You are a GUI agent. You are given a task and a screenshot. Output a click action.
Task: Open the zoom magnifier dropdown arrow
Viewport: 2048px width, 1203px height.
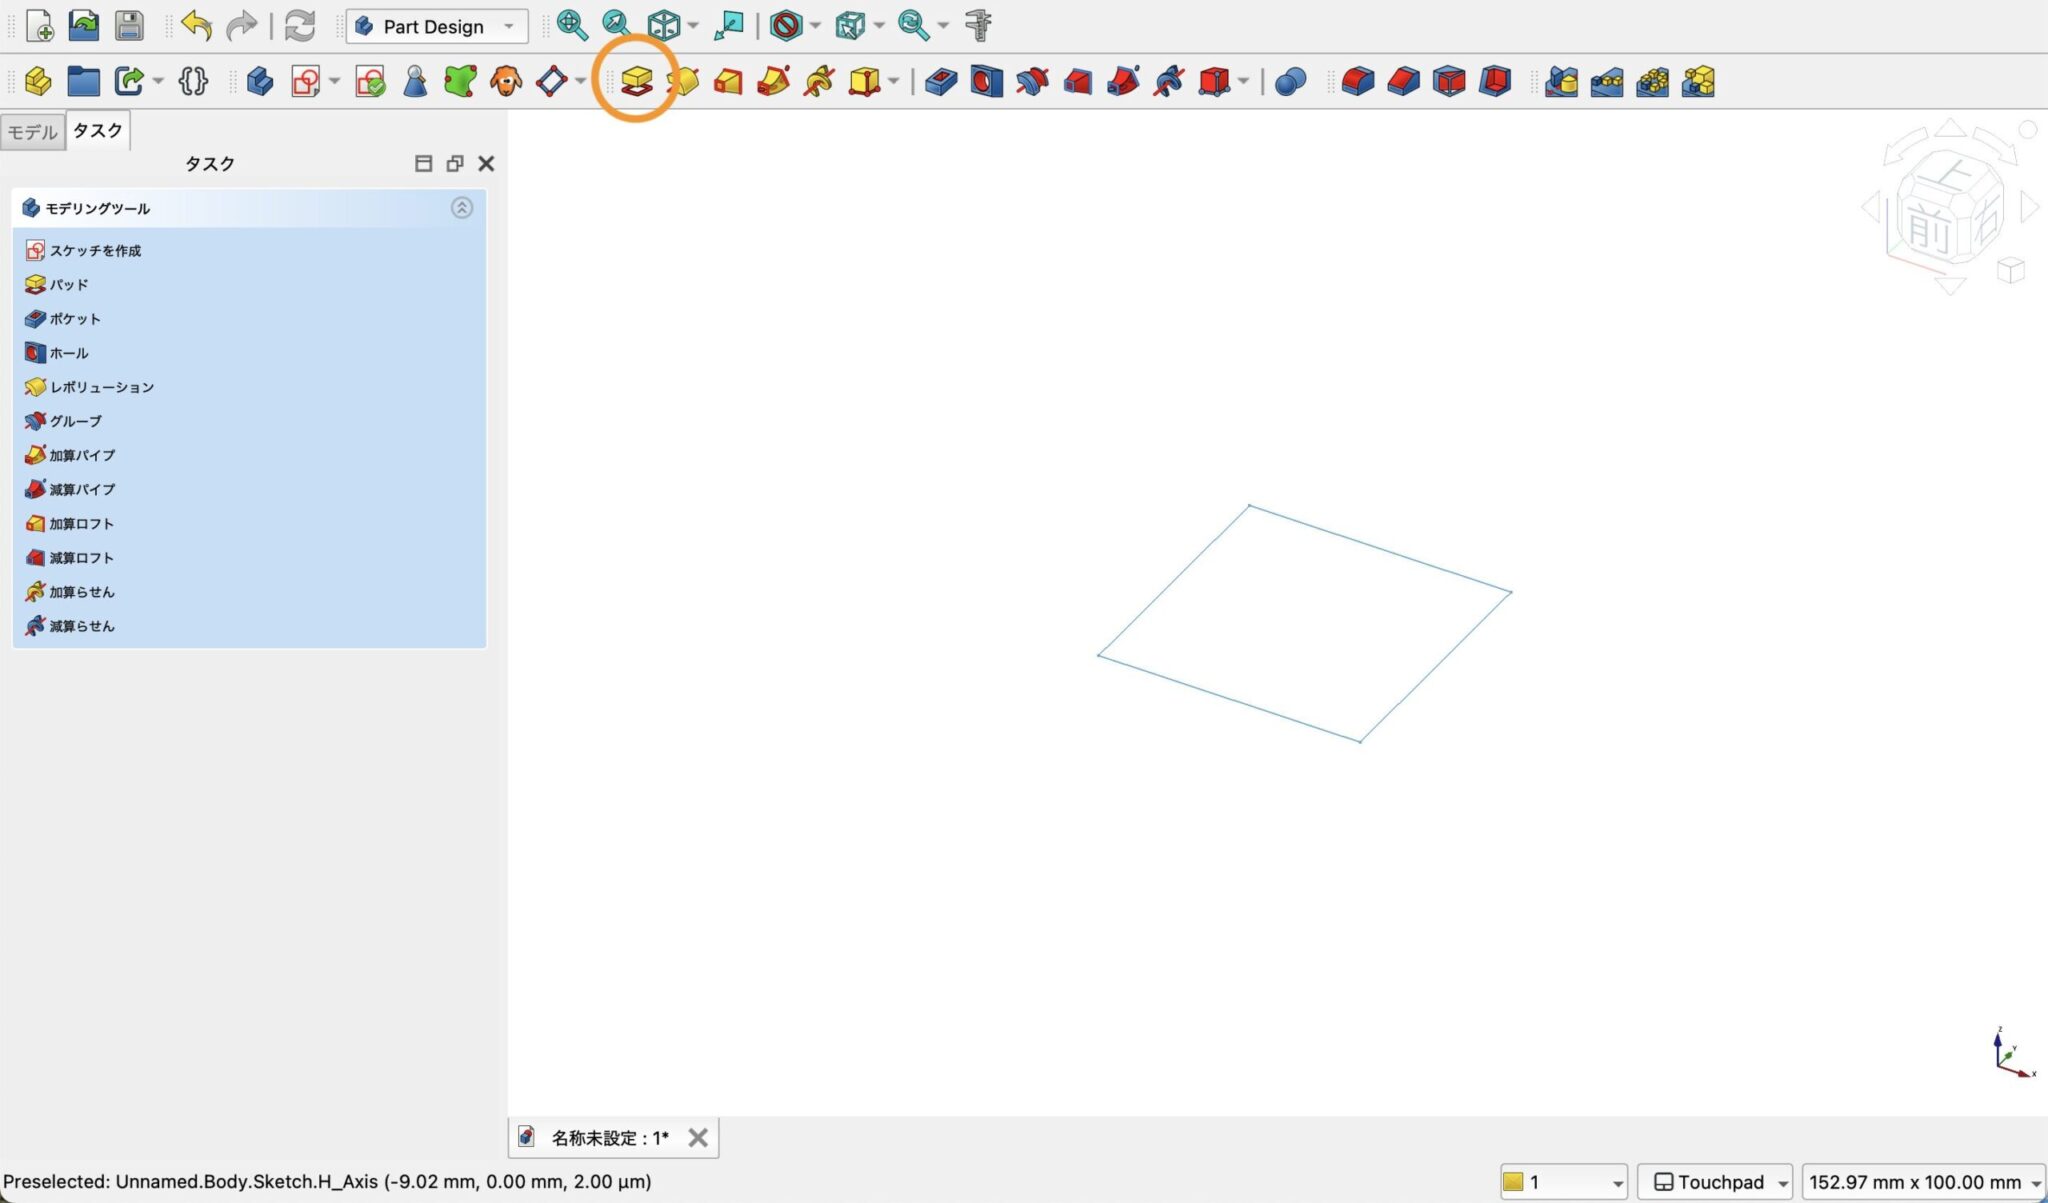tap(942, 26)
